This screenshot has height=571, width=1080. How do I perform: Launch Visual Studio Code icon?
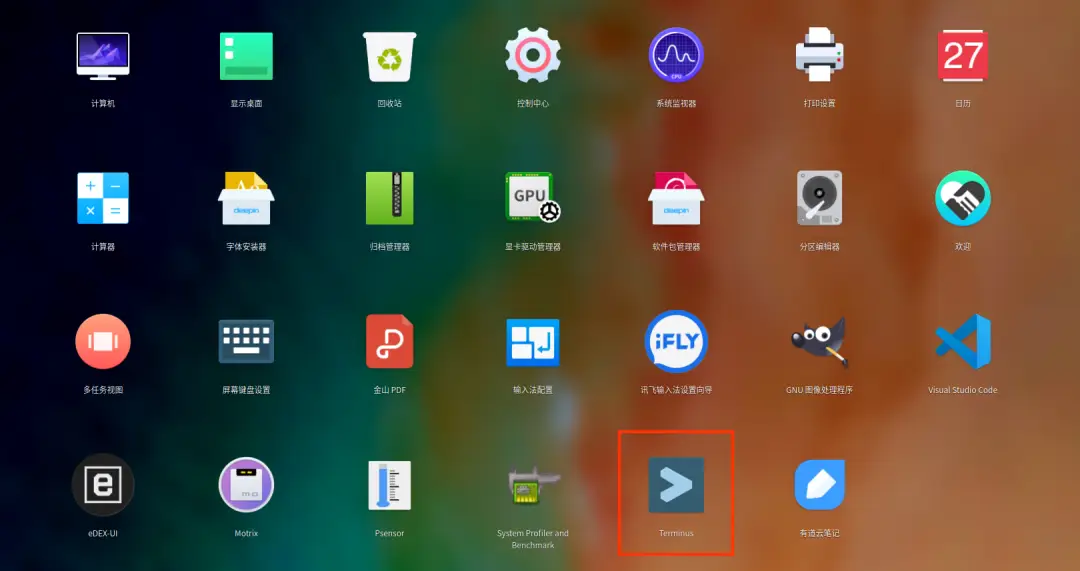[x=963, y=342]
